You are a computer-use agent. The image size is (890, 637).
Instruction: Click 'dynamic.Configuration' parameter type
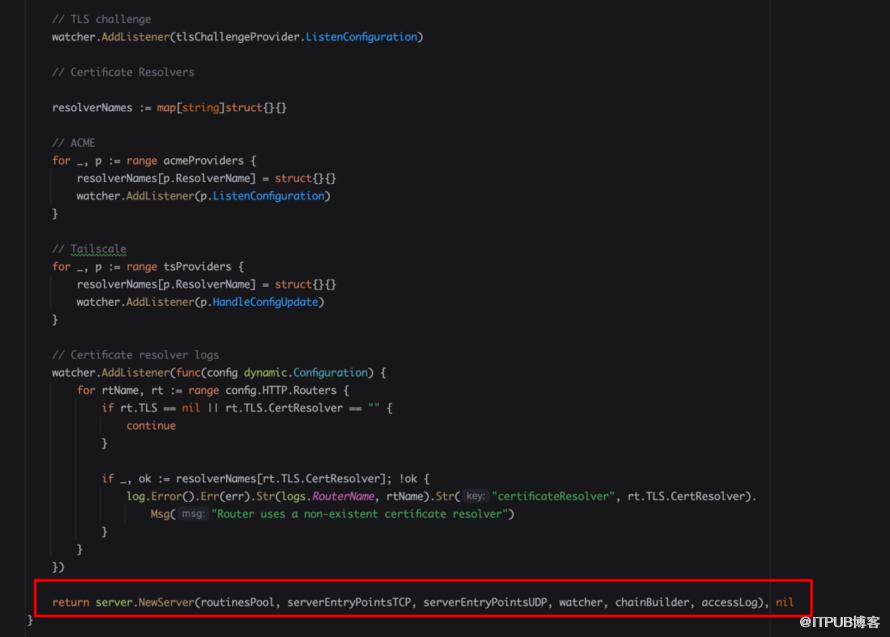coord(306,373)
